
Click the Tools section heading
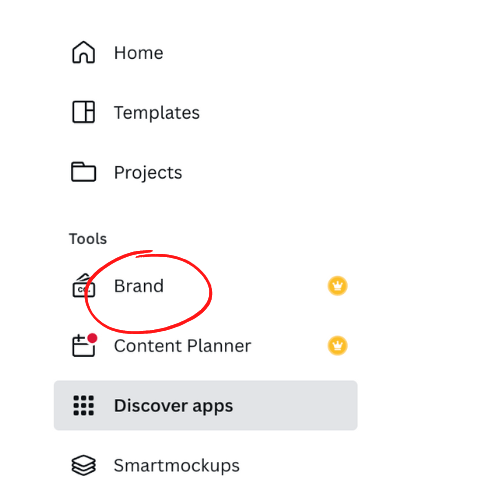[x=88, y=239]
